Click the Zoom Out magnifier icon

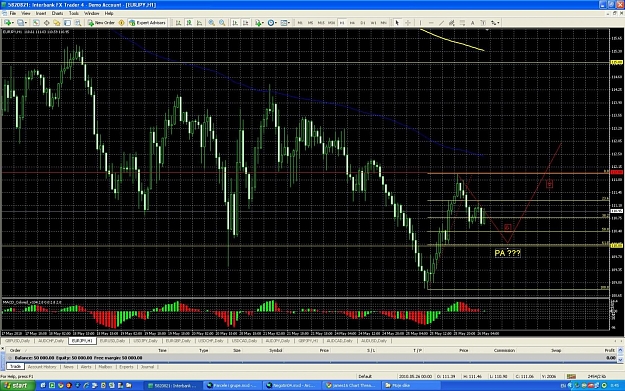222,23
